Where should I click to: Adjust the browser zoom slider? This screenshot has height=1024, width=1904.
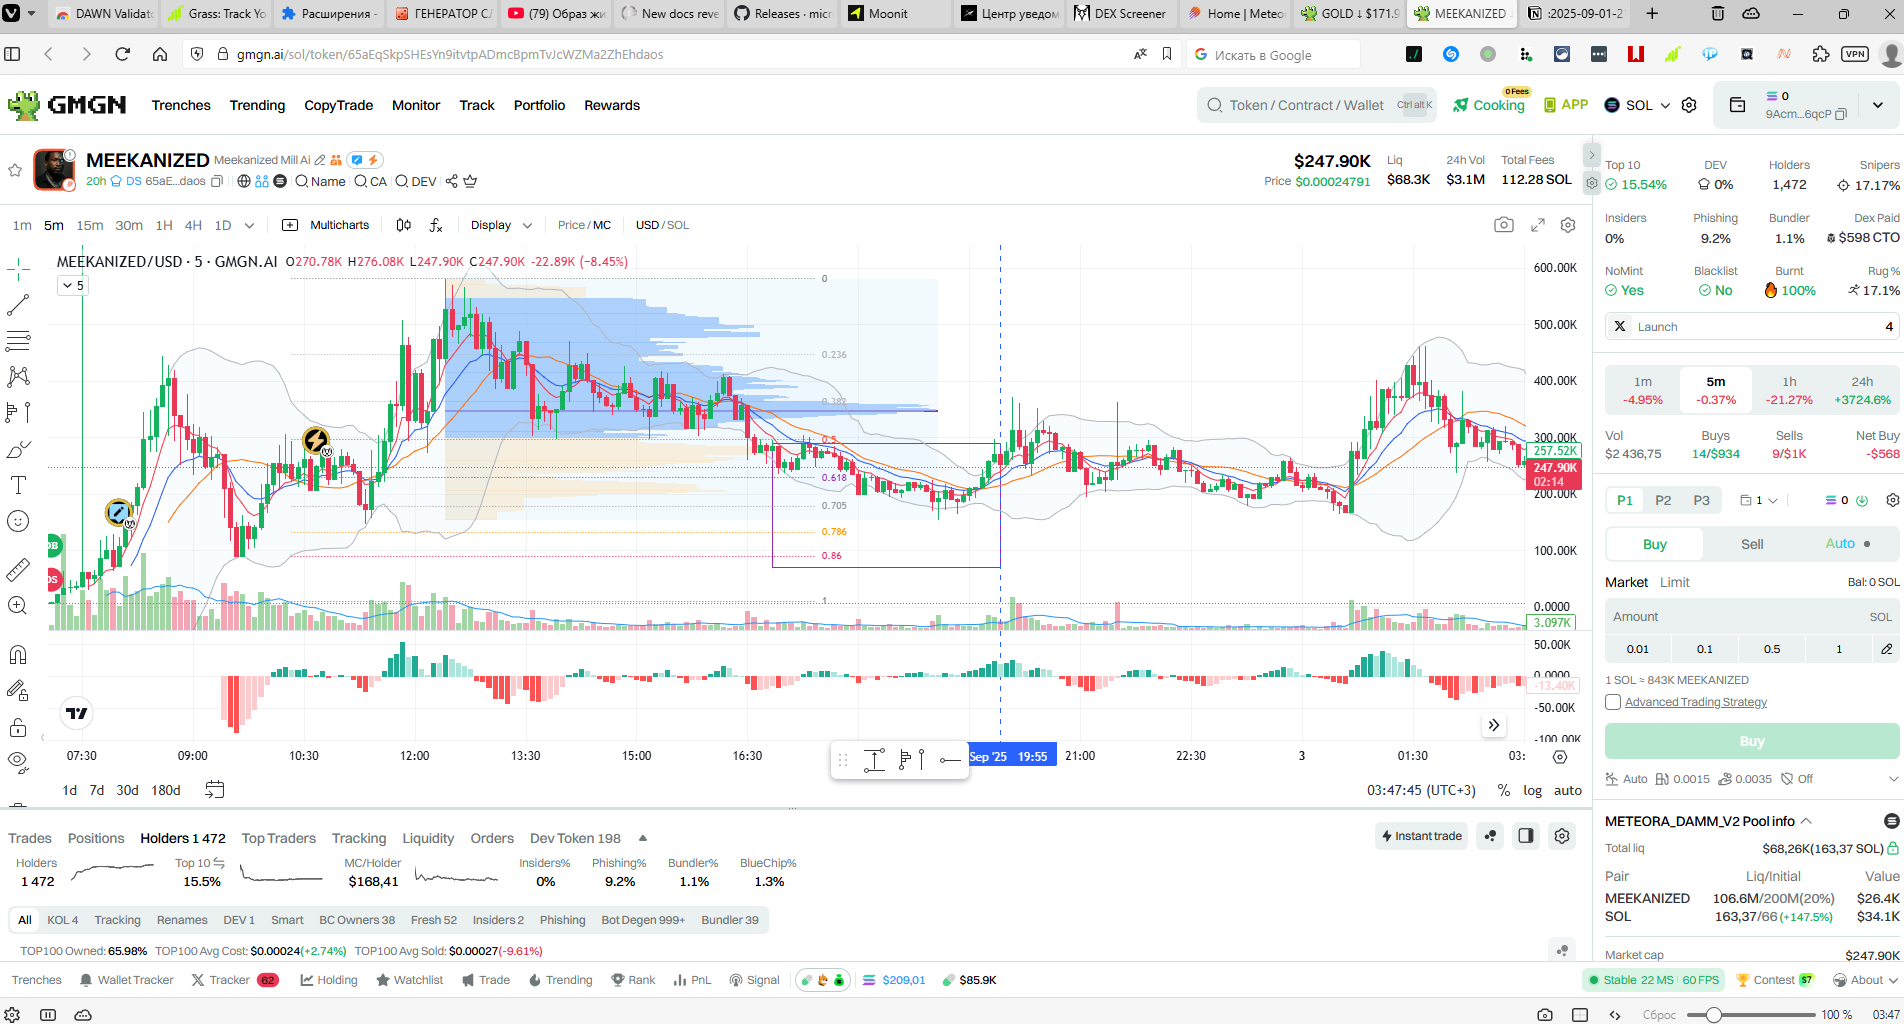pyautogui.click(x=1714, y=1015)
